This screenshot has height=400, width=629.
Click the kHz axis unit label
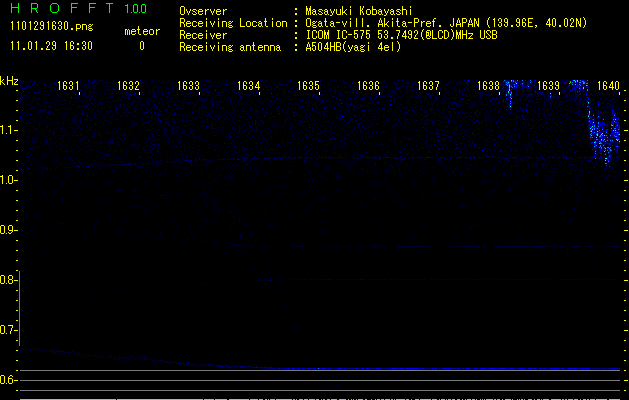9,81
